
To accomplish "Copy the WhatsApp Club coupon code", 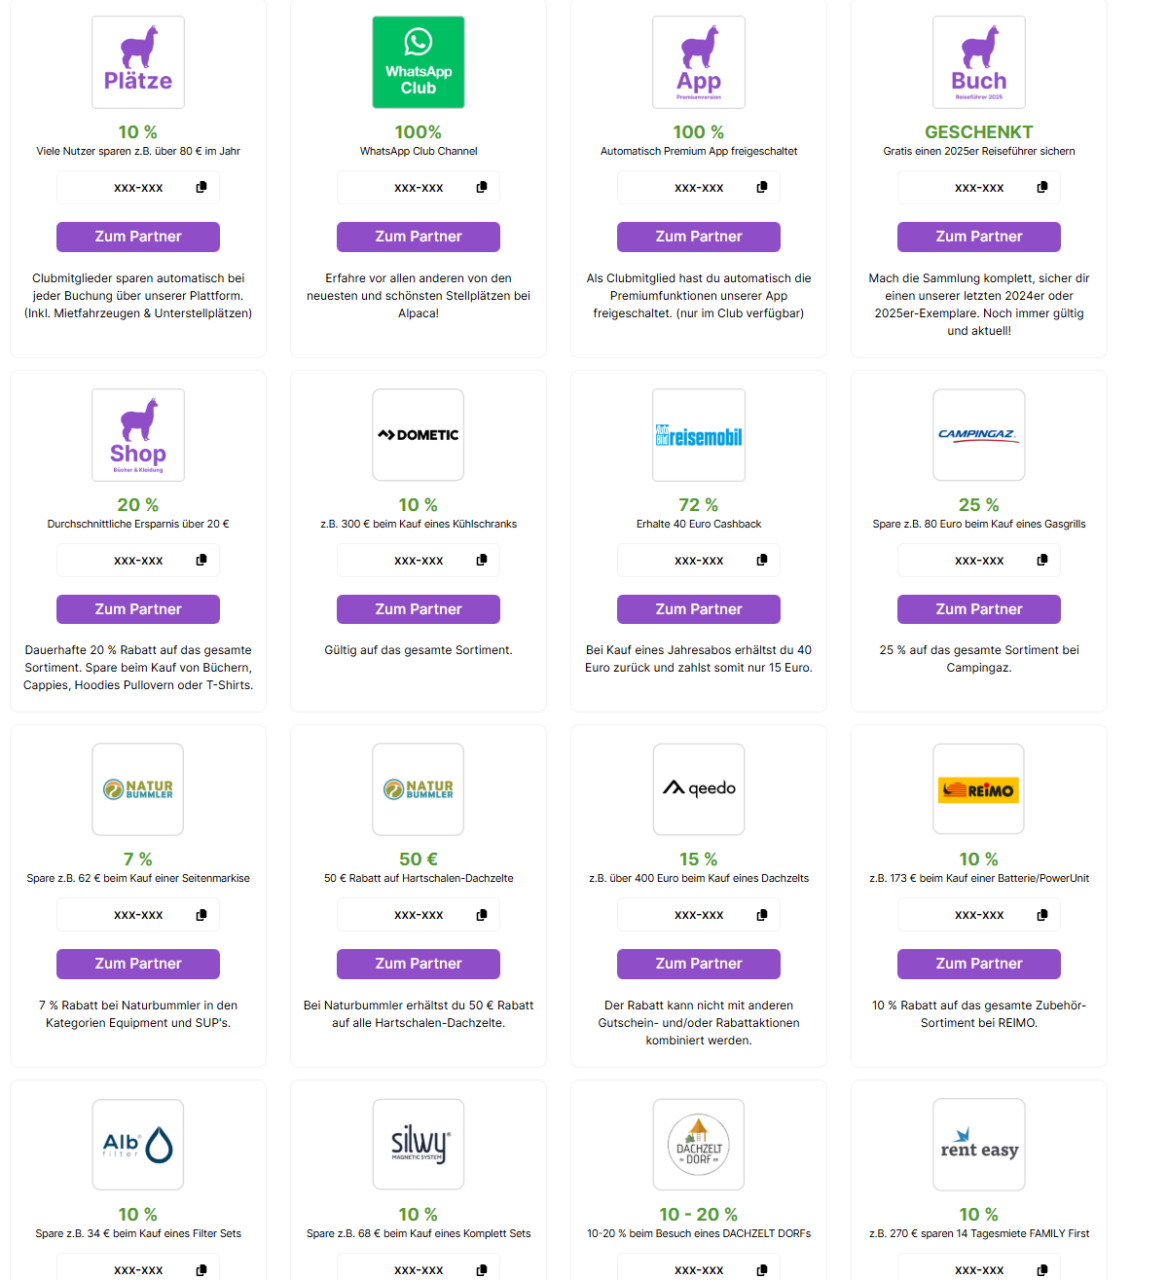I will tap(481, 188).
